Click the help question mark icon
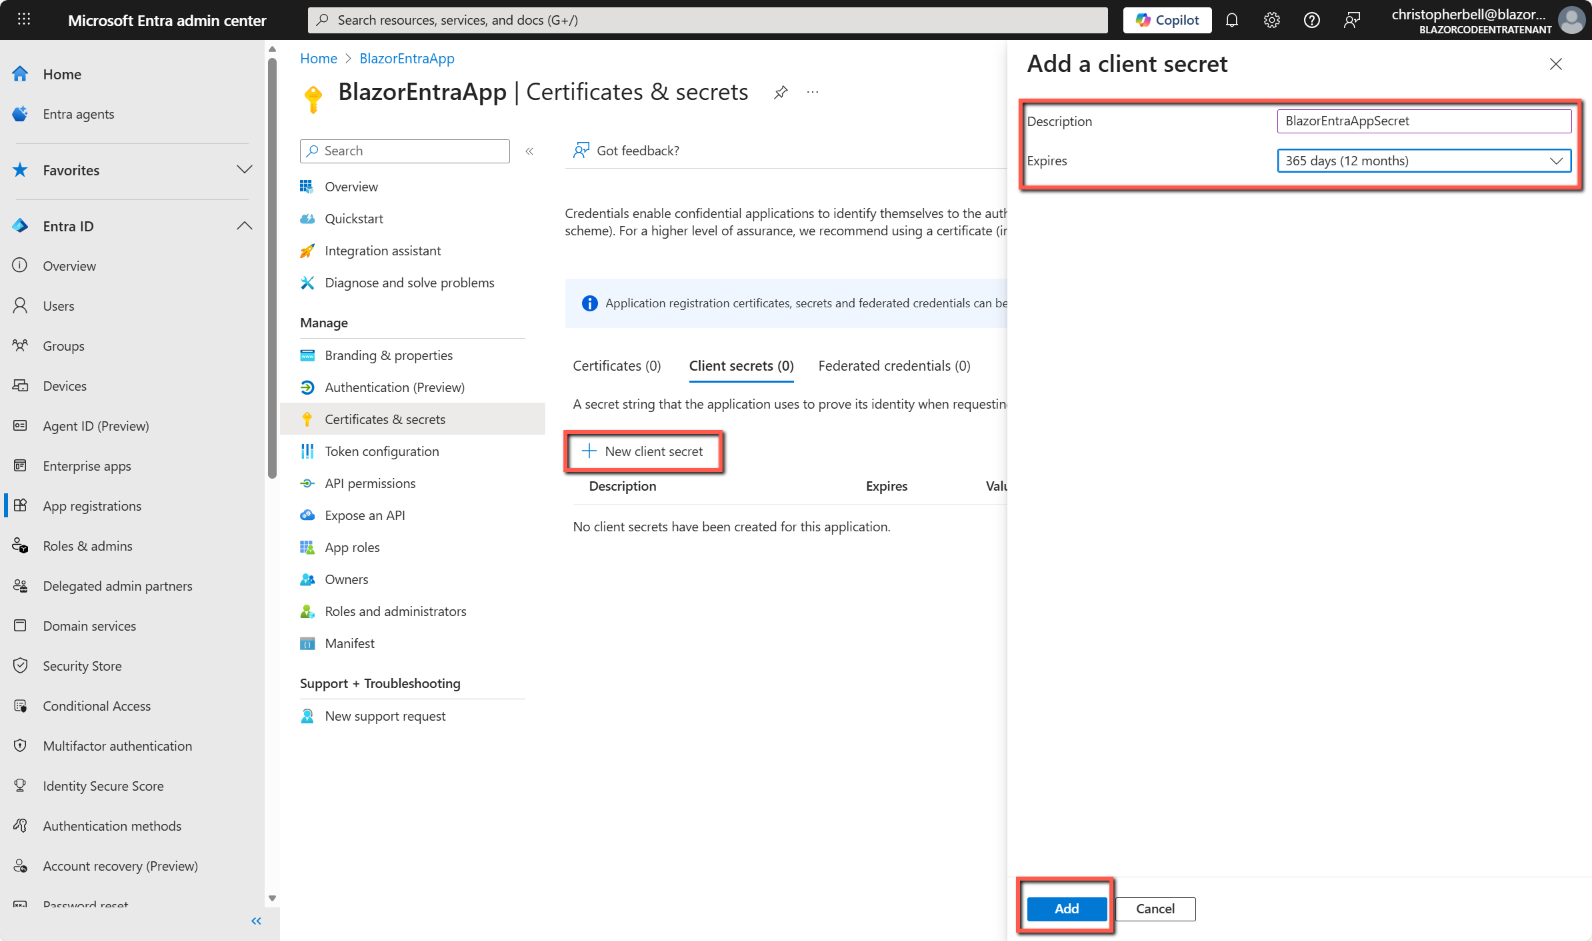This screenshot has width=1592, height=941. (1312, 20)
